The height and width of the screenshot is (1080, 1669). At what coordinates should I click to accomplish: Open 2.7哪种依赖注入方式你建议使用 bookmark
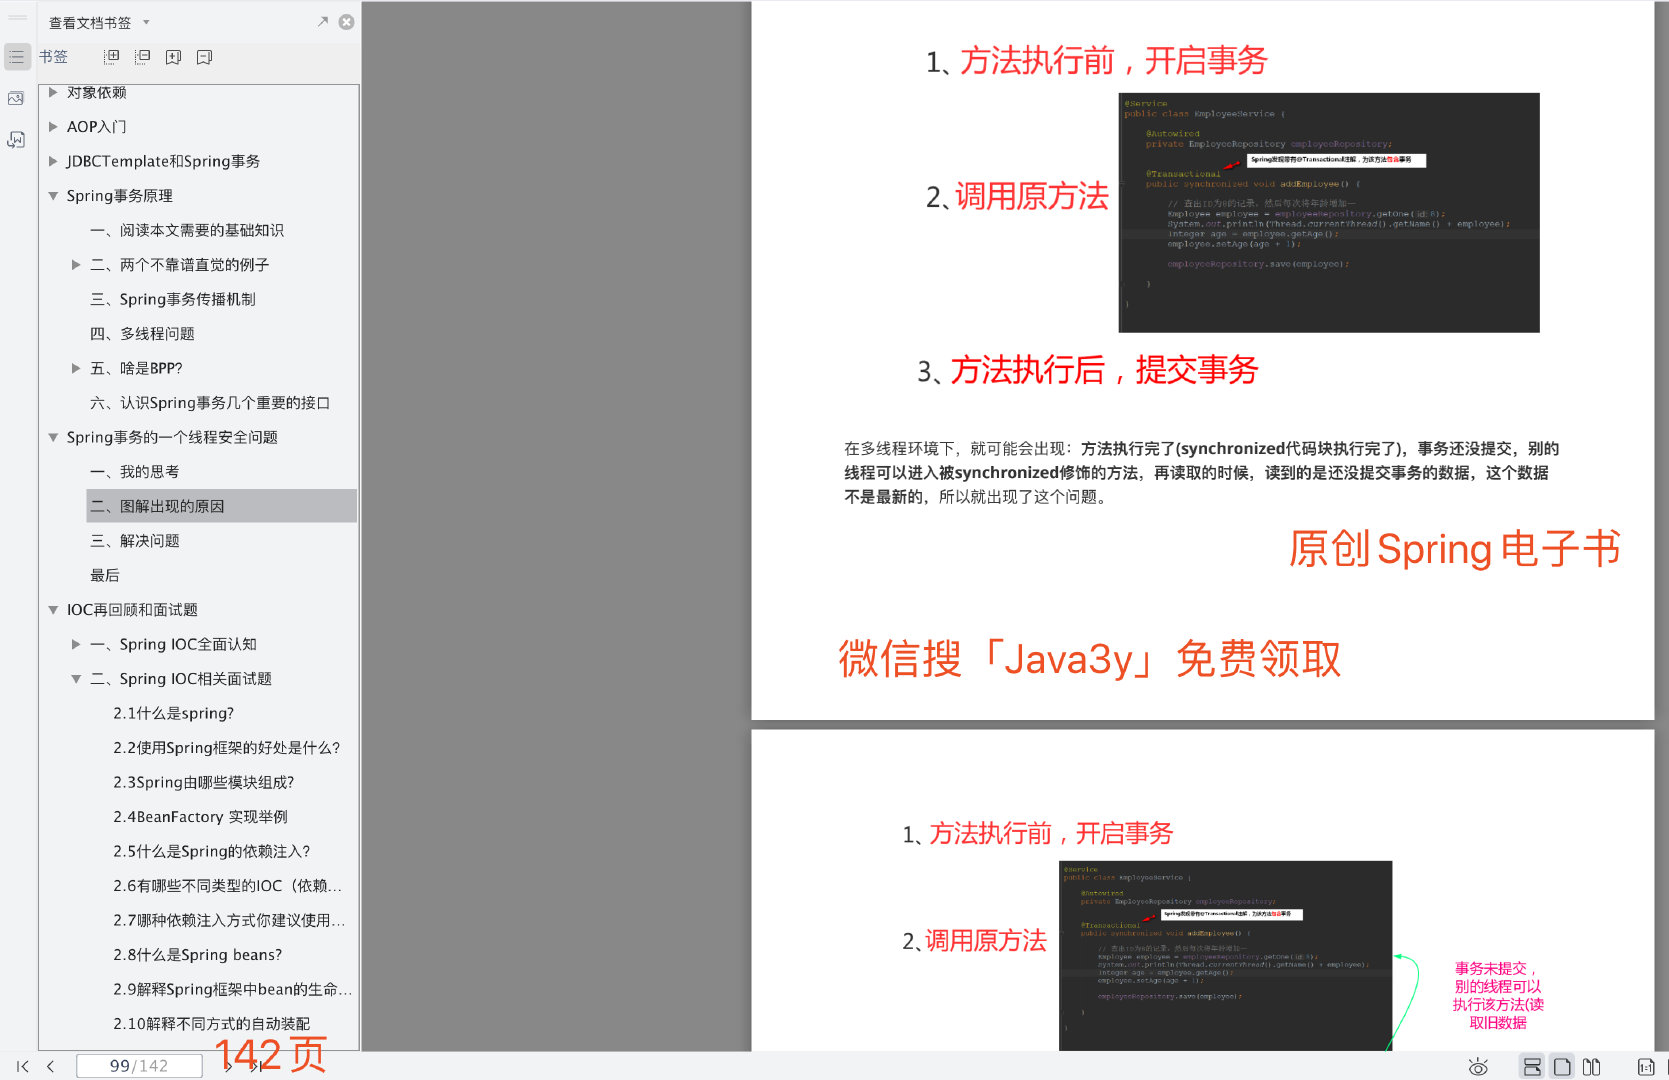[x=229, y=920]
